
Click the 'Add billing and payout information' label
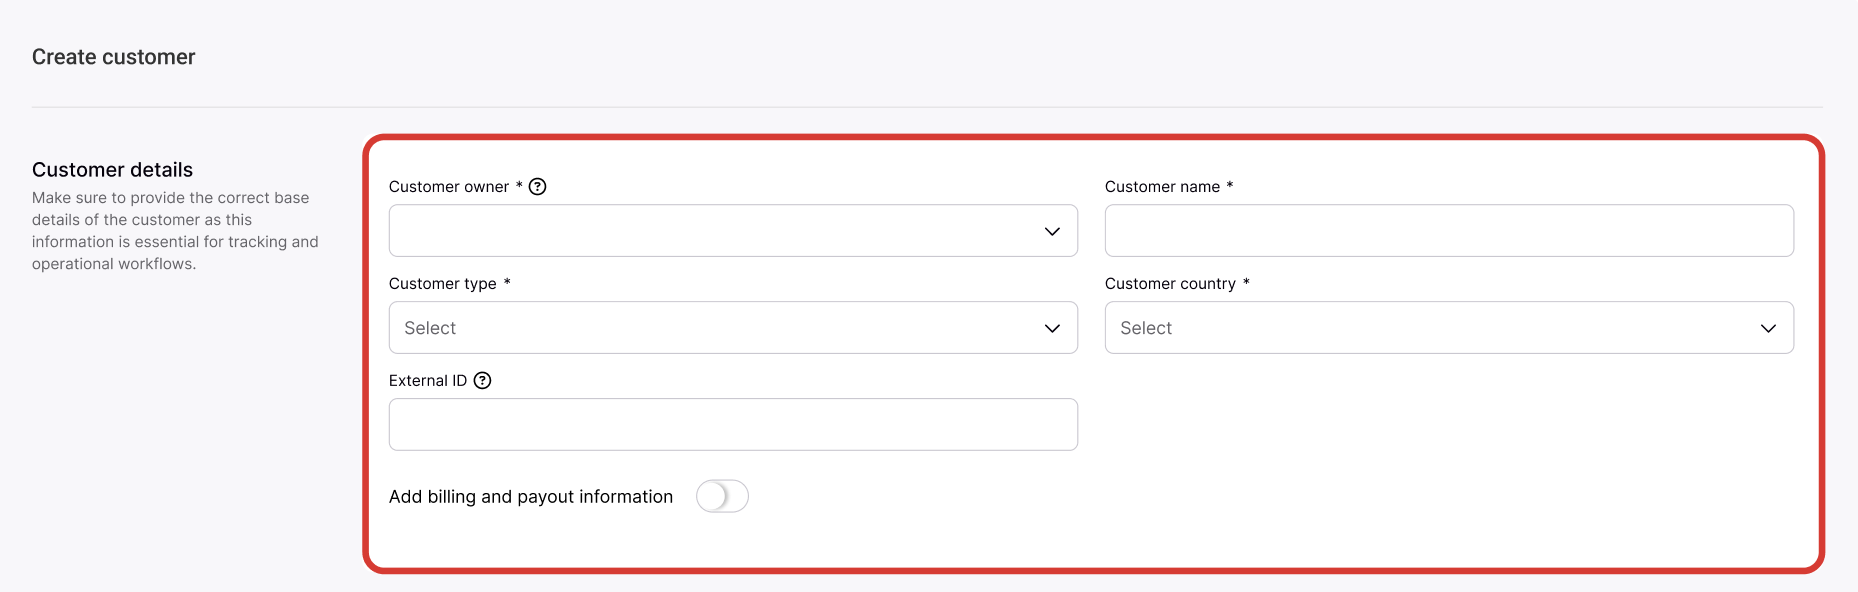pos(530,497)
